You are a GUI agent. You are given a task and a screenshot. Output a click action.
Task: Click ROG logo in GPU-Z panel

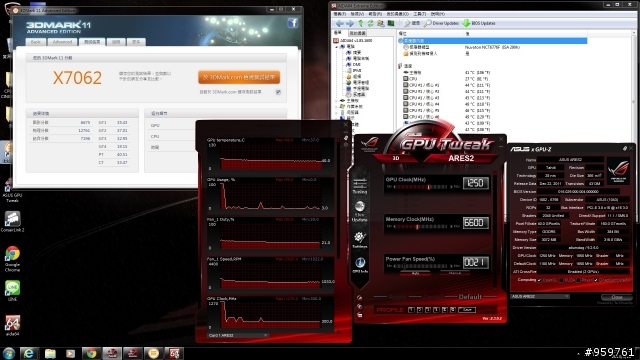click(x=618, y=171)
